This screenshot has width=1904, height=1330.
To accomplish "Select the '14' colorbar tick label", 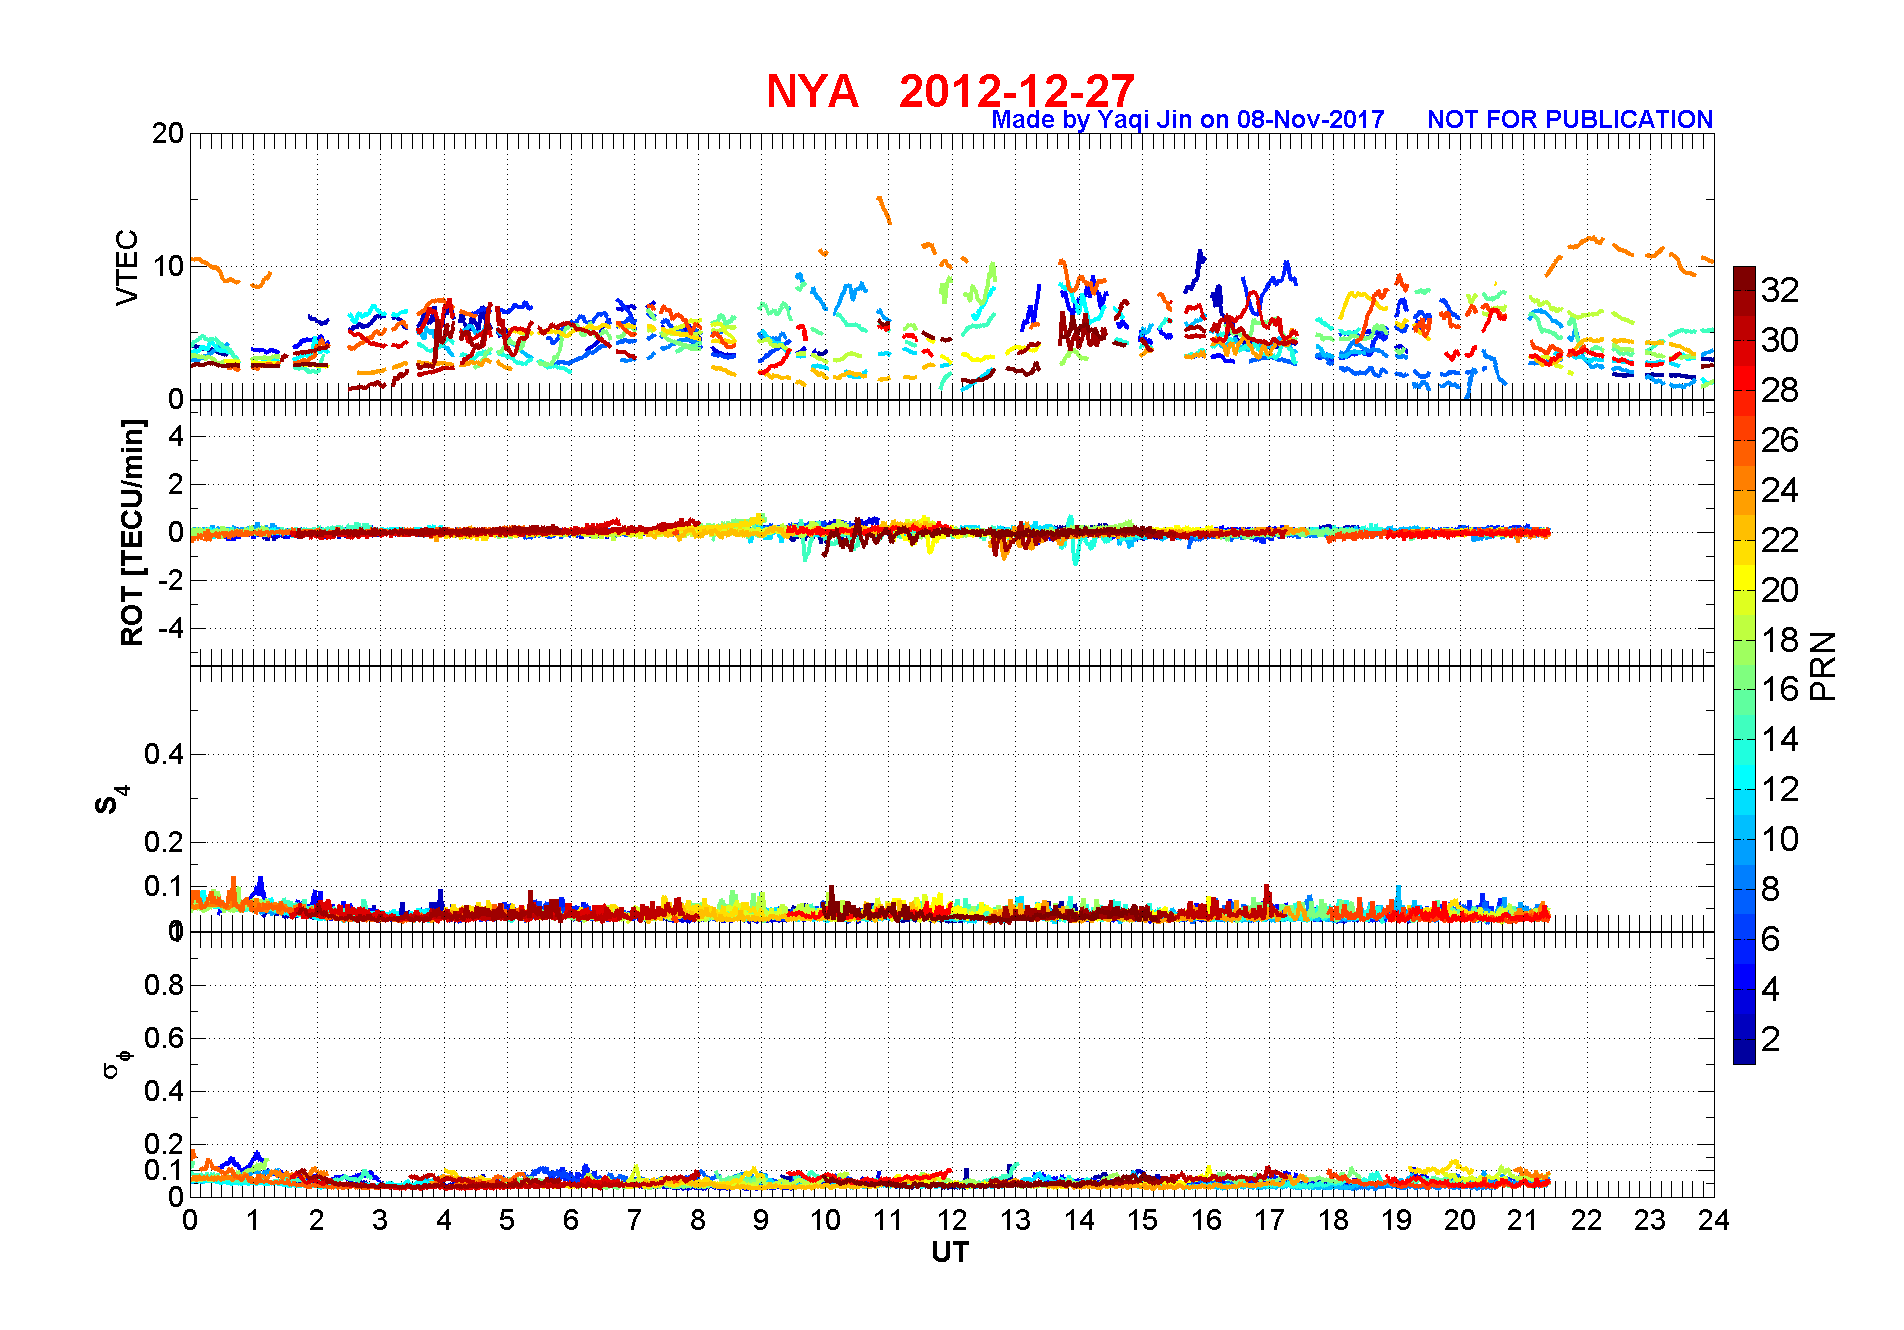I will coord(1780,739).
